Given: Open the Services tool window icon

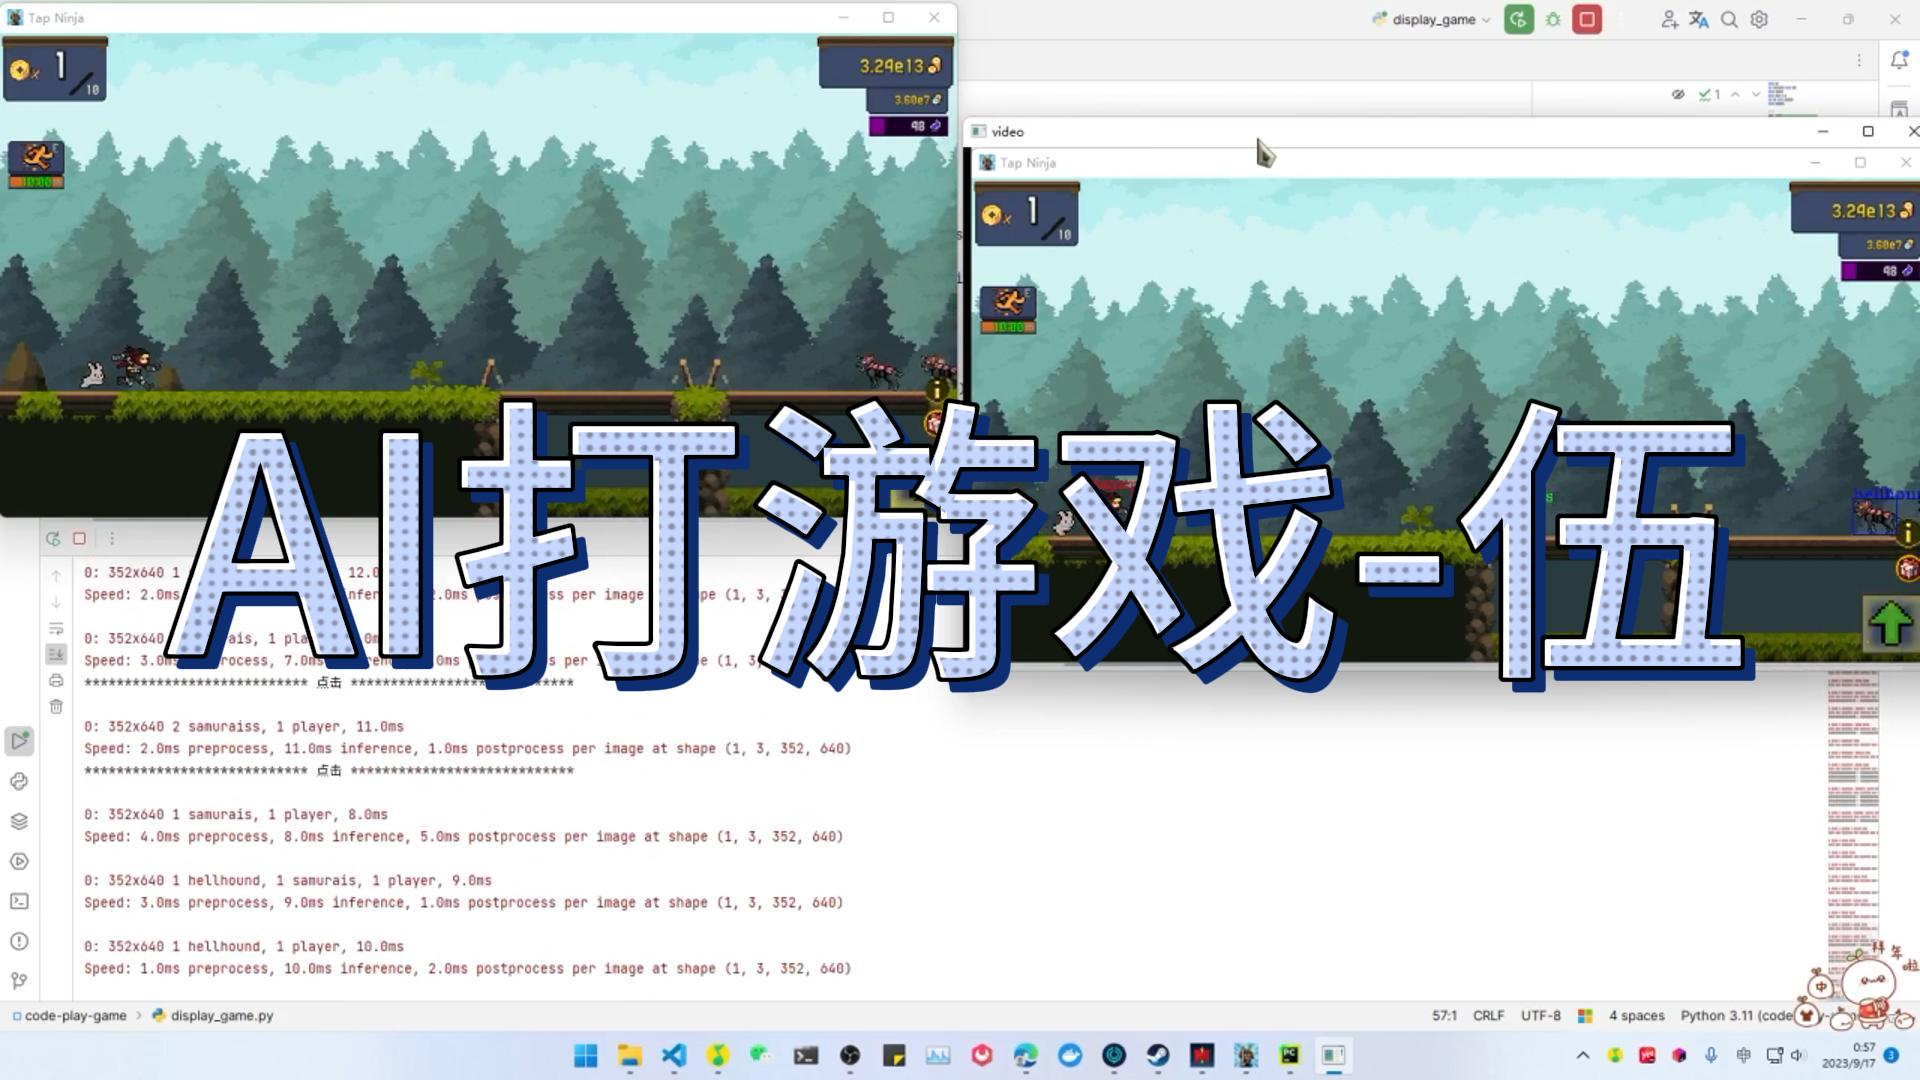Looking at the screenshot, I should (19, 861).
